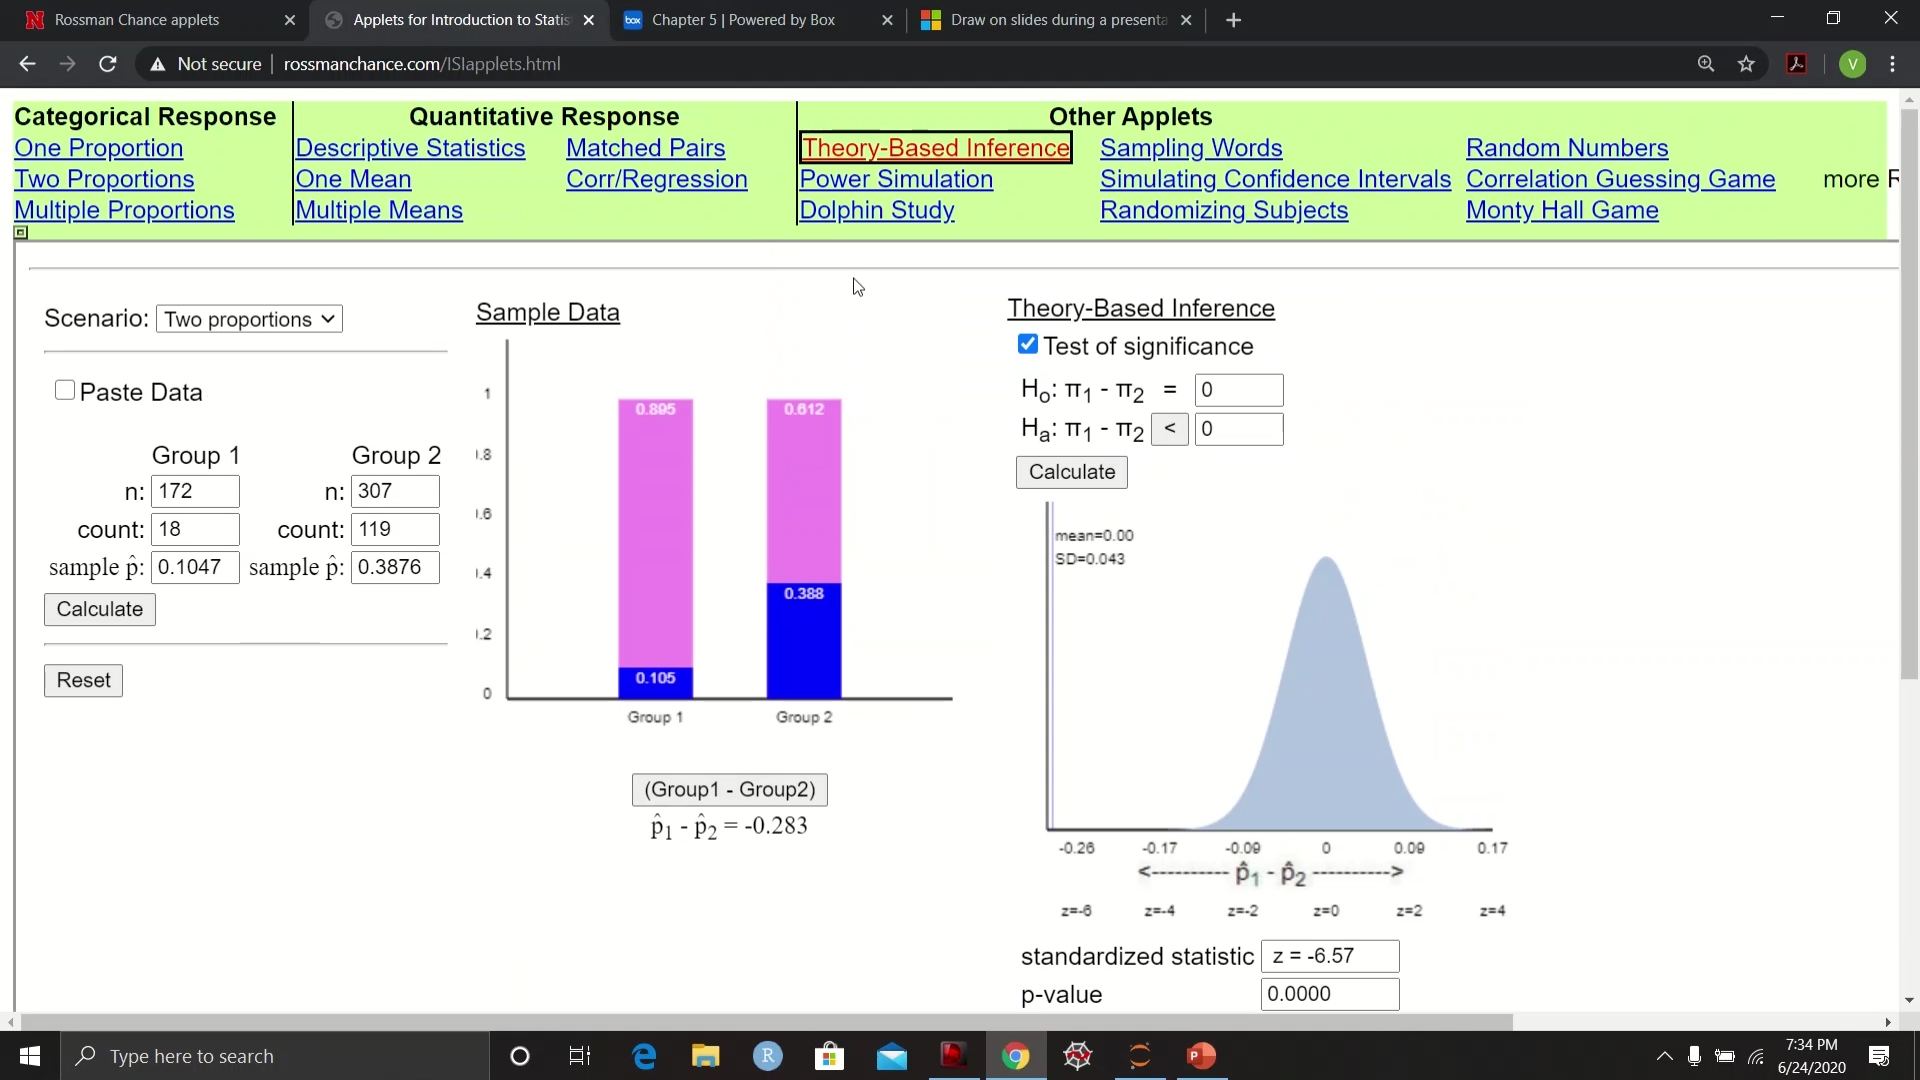This screenshot has width=1920, height=1080.
Task: Open the browser zoom magnifier icon
Action: [1706, 64]
